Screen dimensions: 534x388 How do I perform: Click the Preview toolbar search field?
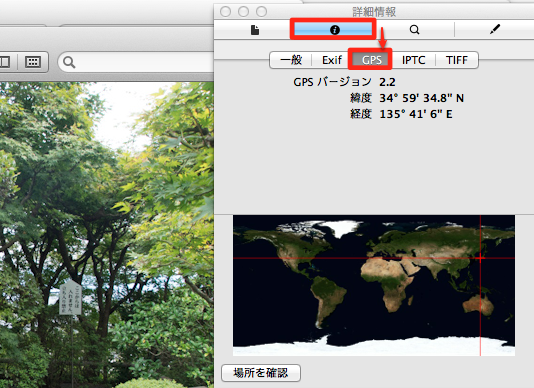click(136, 62)
